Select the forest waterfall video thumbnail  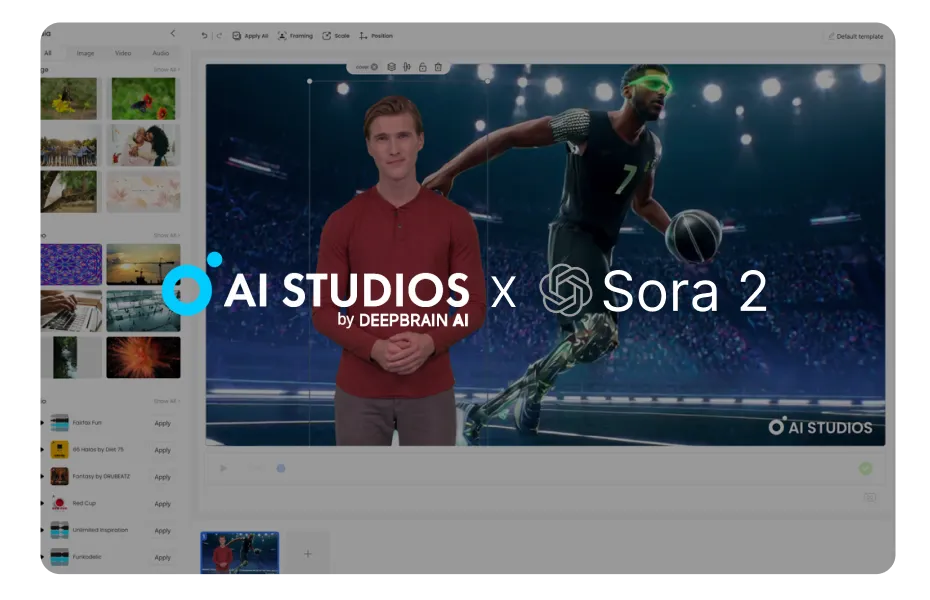click(x=71, y=358)
